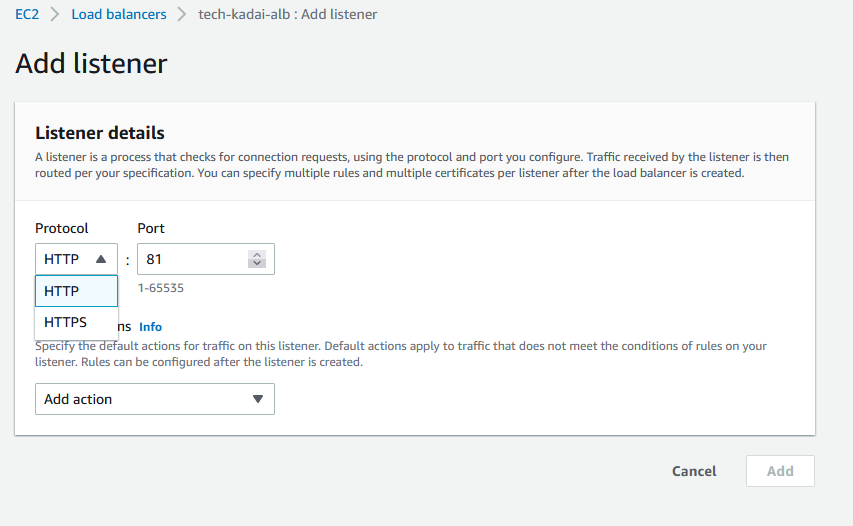Viewport: 853px width, 526px height.
Task: Click the tech-kadai-alb : Add listener breadcrumb
Action: (287, 15)
